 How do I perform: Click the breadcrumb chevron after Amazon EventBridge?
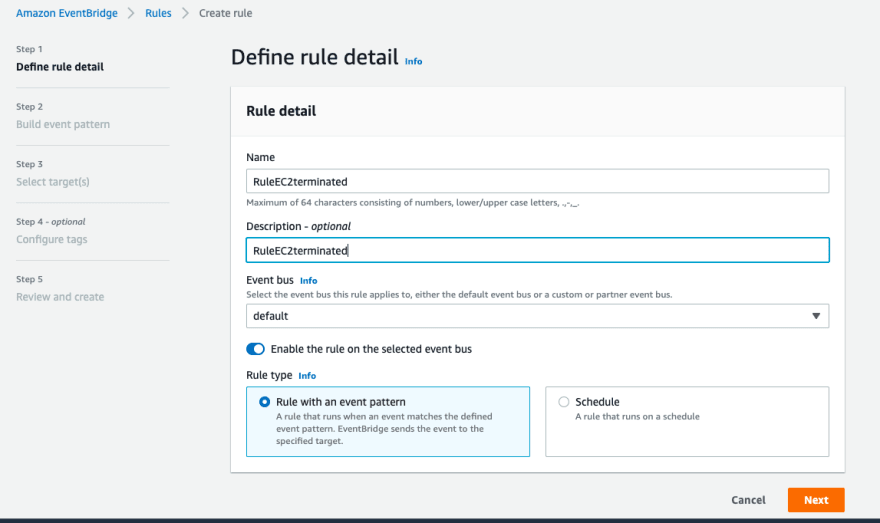point(131,13)
